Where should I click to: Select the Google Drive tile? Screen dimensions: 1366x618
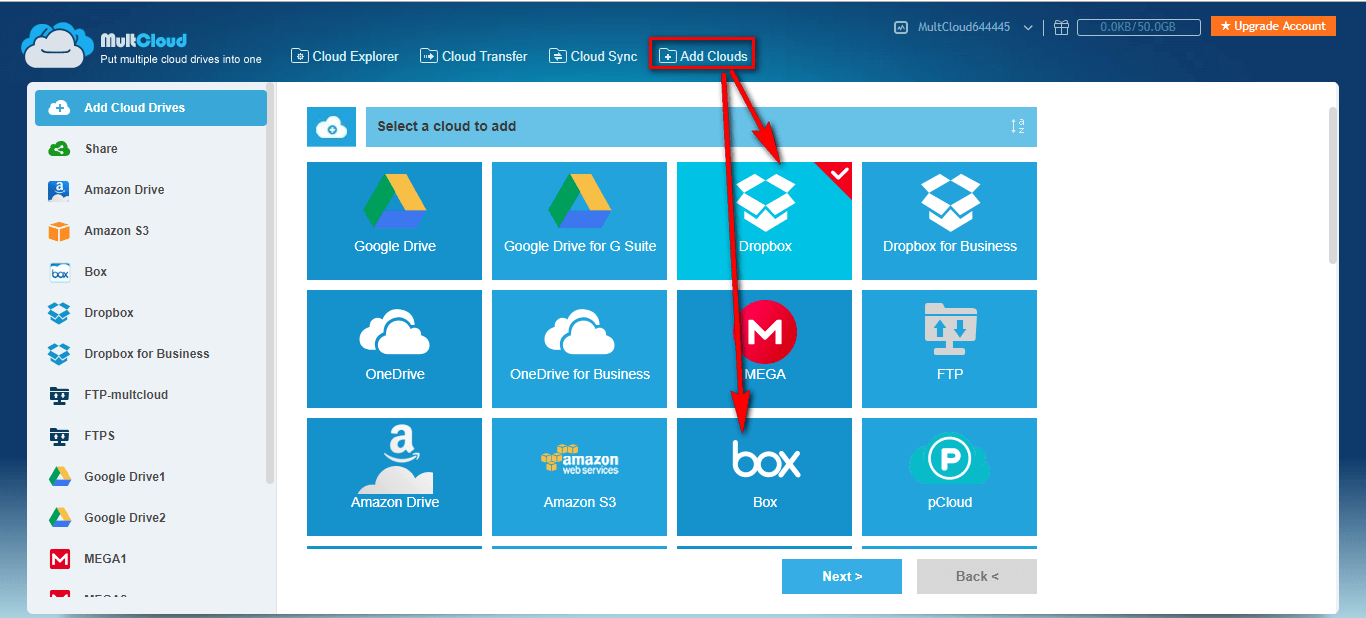coord(394,221)
